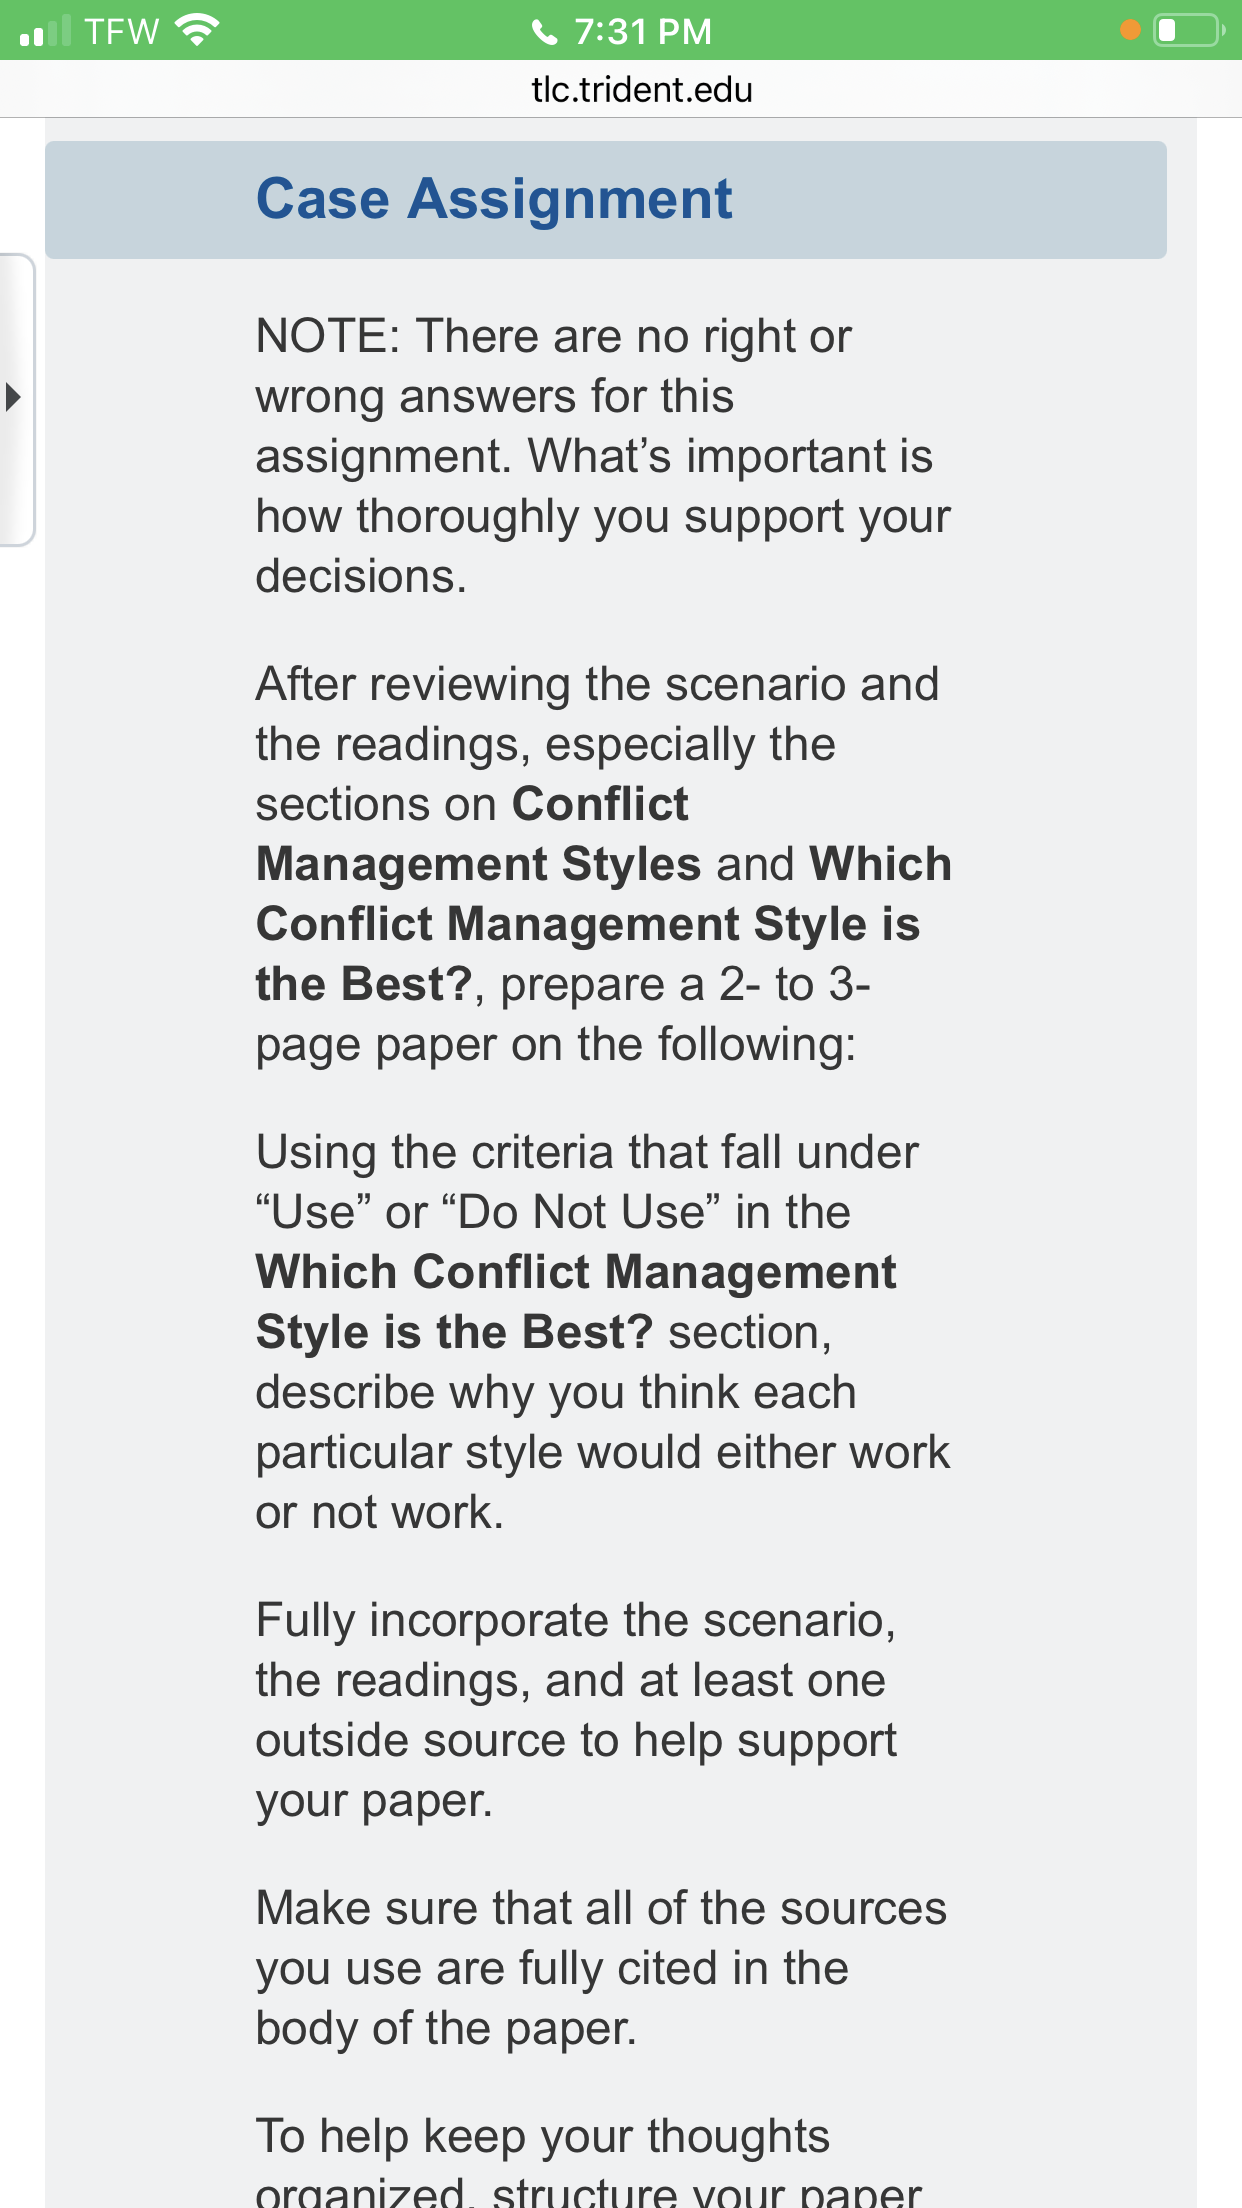This screenshot has width=1242, height=2208.
Task: Tap the battery indicator icon
Action: pos(1188,30)
